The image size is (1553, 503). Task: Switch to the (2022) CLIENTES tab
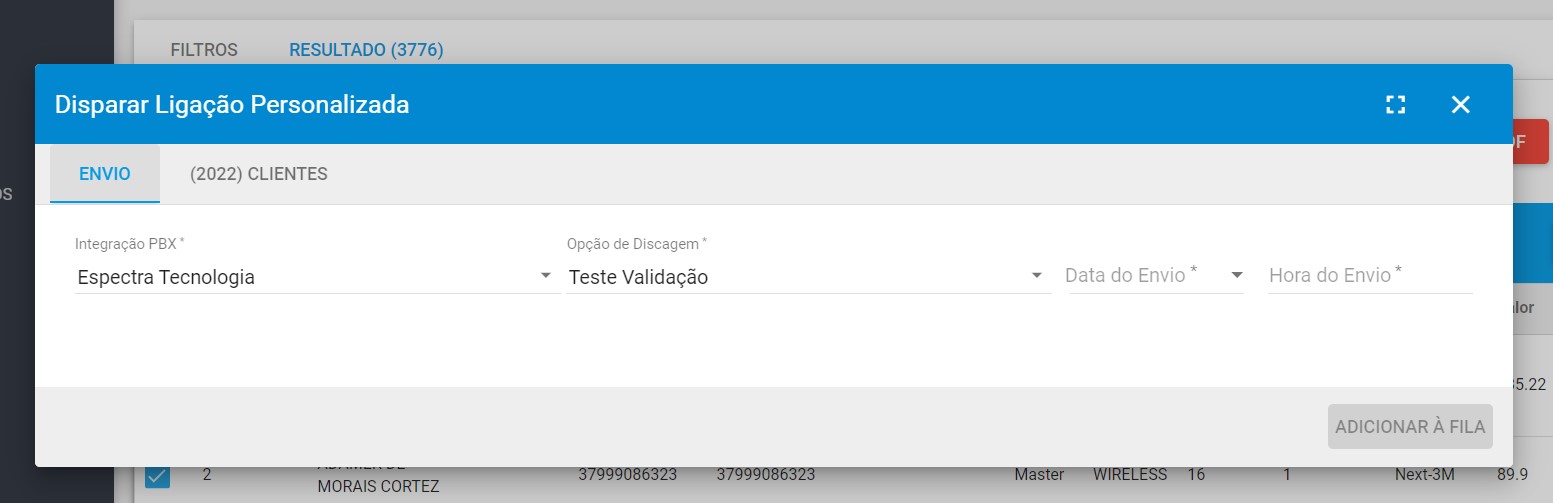click(259, 174)
